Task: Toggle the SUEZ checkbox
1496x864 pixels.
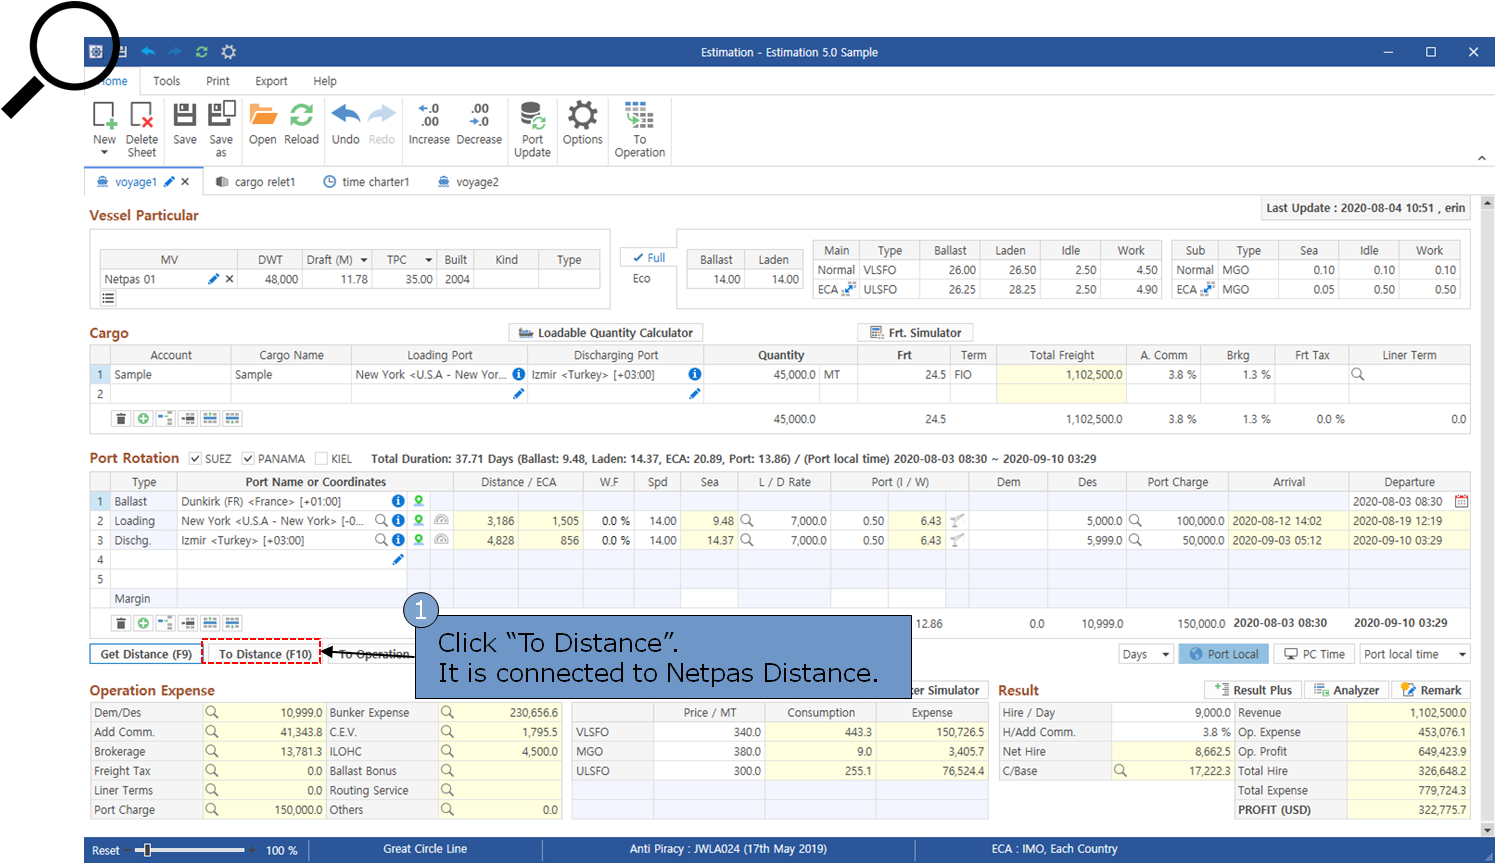Action: point(196,459)
